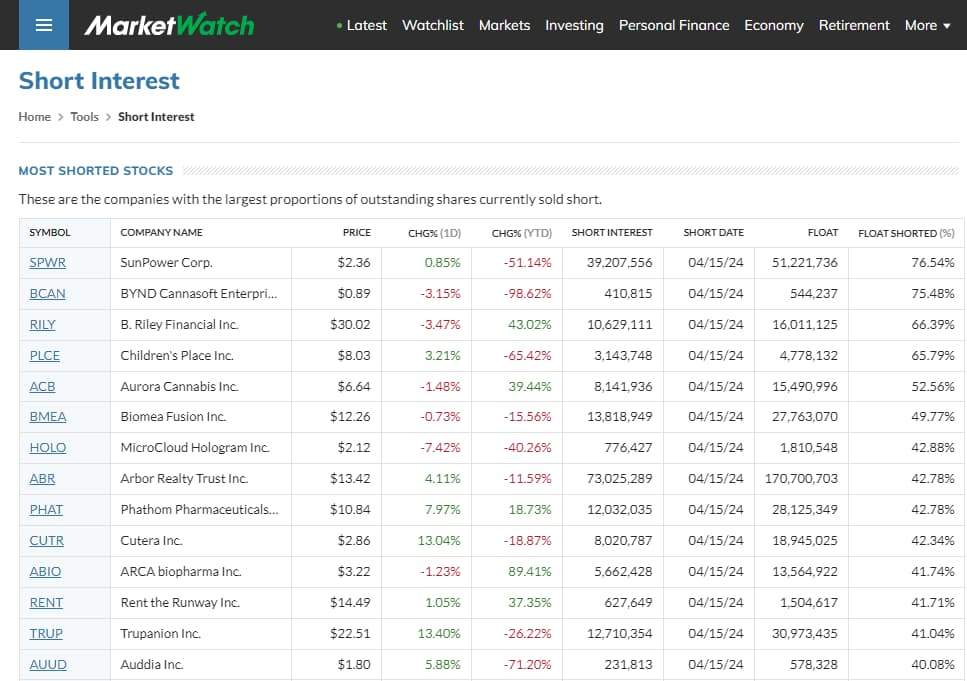Select the 39,207,556 short interest value
The image size is (967, 681).
tap(619, 262)
